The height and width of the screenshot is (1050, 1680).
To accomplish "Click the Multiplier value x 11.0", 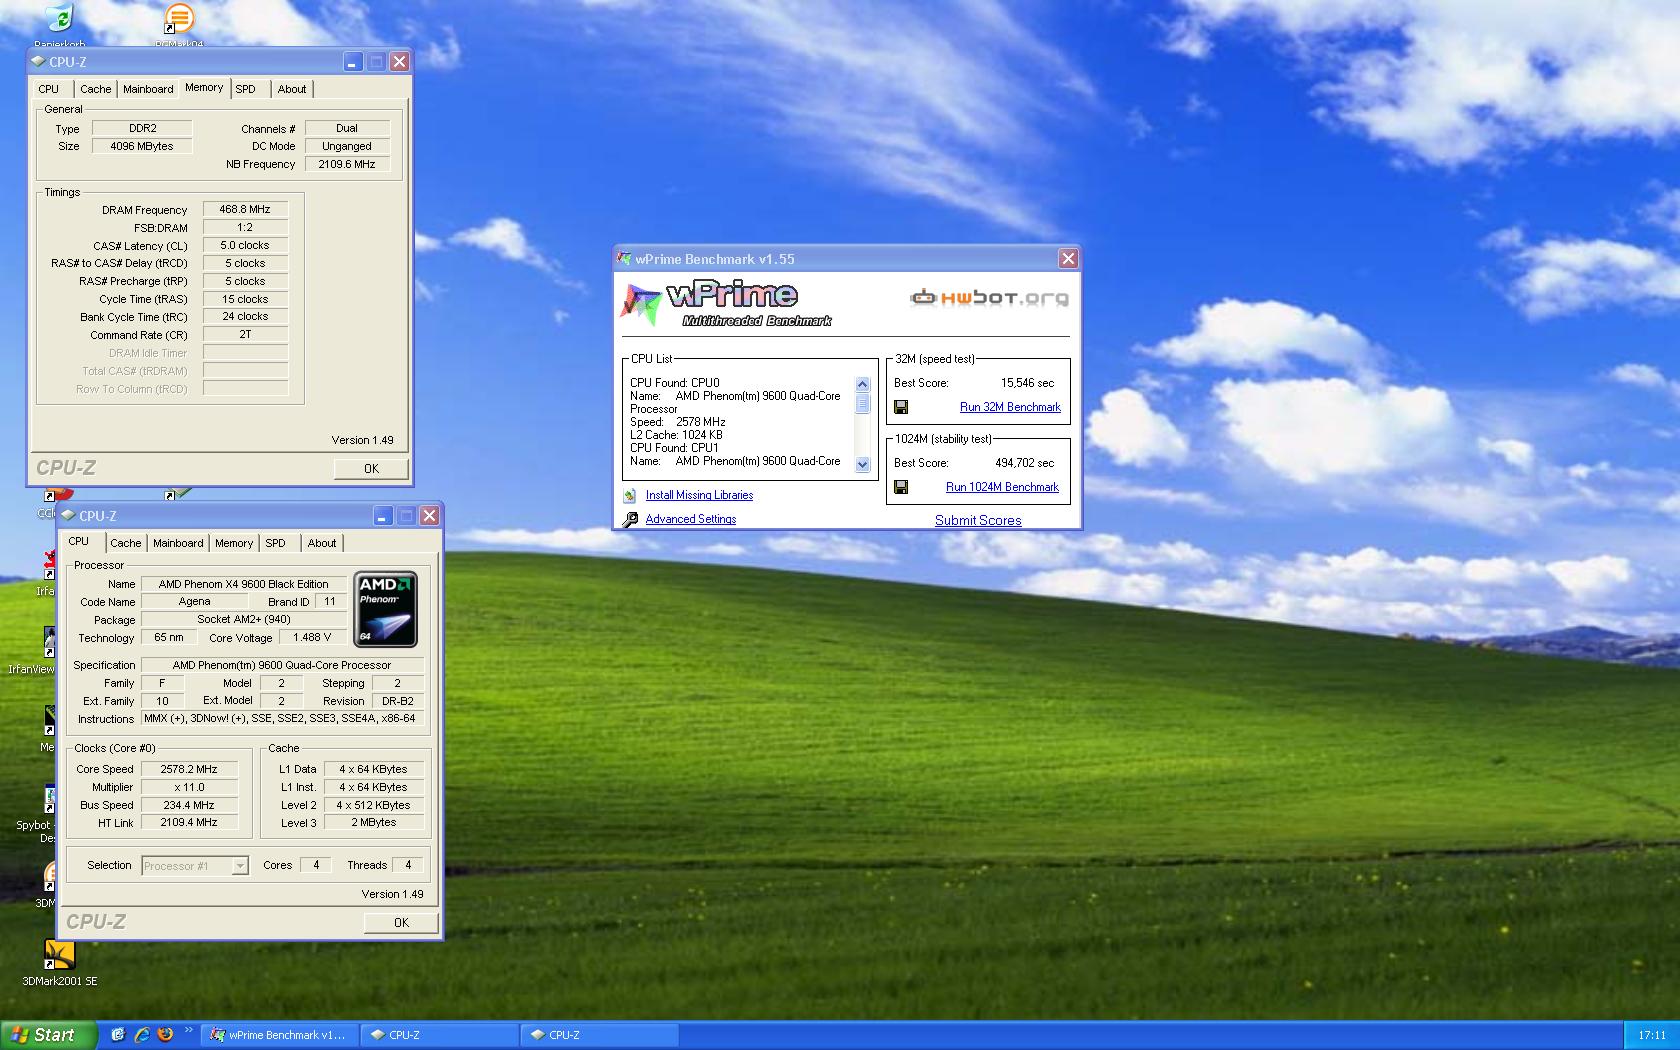I will (x=189, y=788).
